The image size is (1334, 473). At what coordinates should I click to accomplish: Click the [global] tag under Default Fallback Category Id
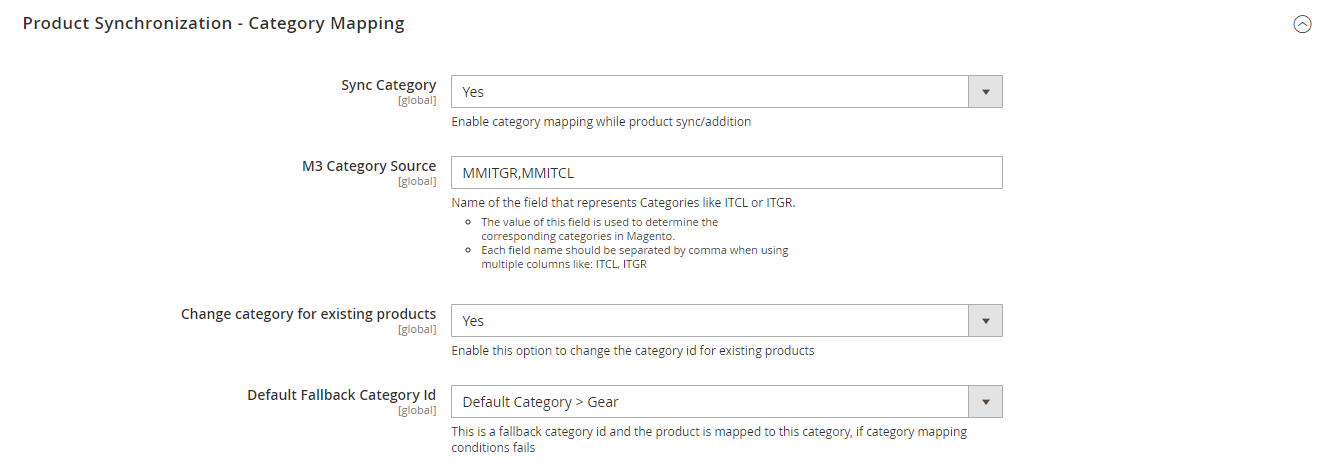tap(417, 410)
